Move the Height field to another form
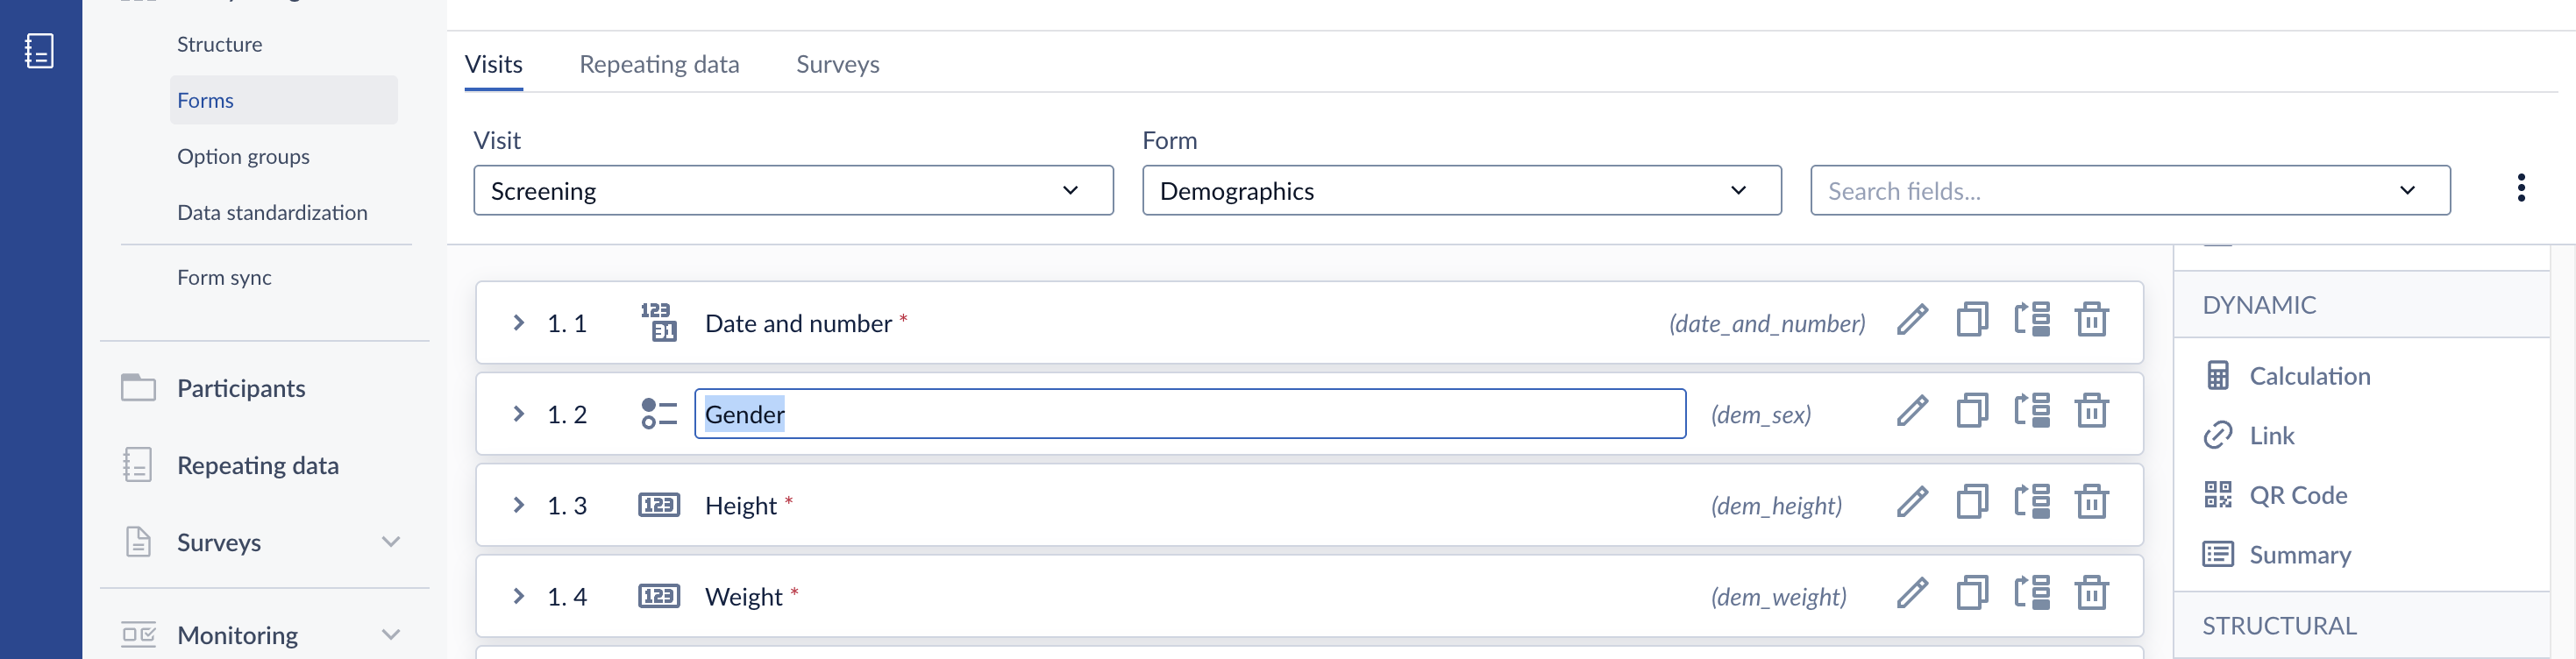This screenshot has height=659, width=2576. [x=2032, y=503]
